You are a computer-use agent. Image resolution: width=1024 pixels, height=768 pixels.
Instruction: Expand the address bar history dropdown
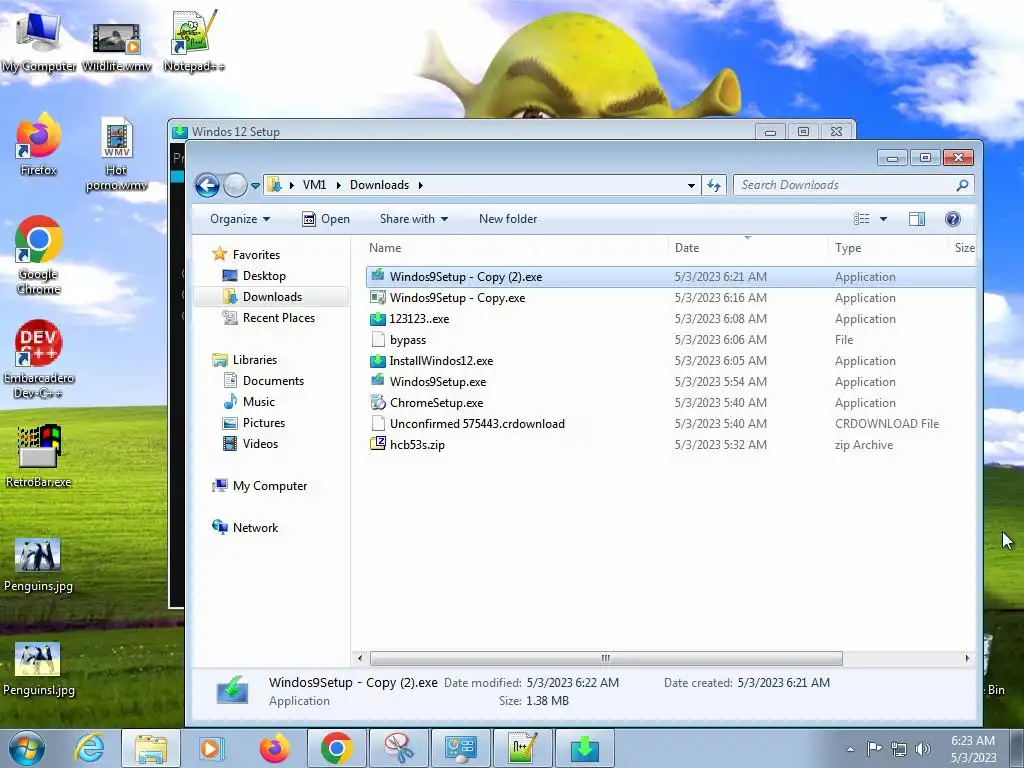691,185
